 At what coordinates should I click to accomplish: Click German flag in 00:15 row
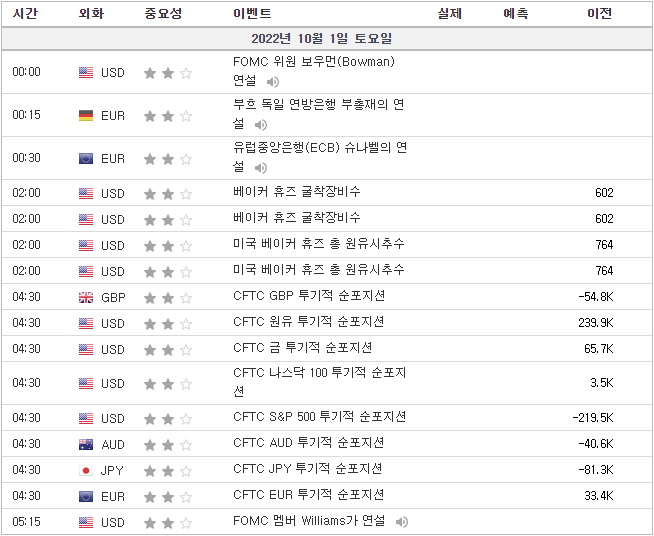coord(86,116)
